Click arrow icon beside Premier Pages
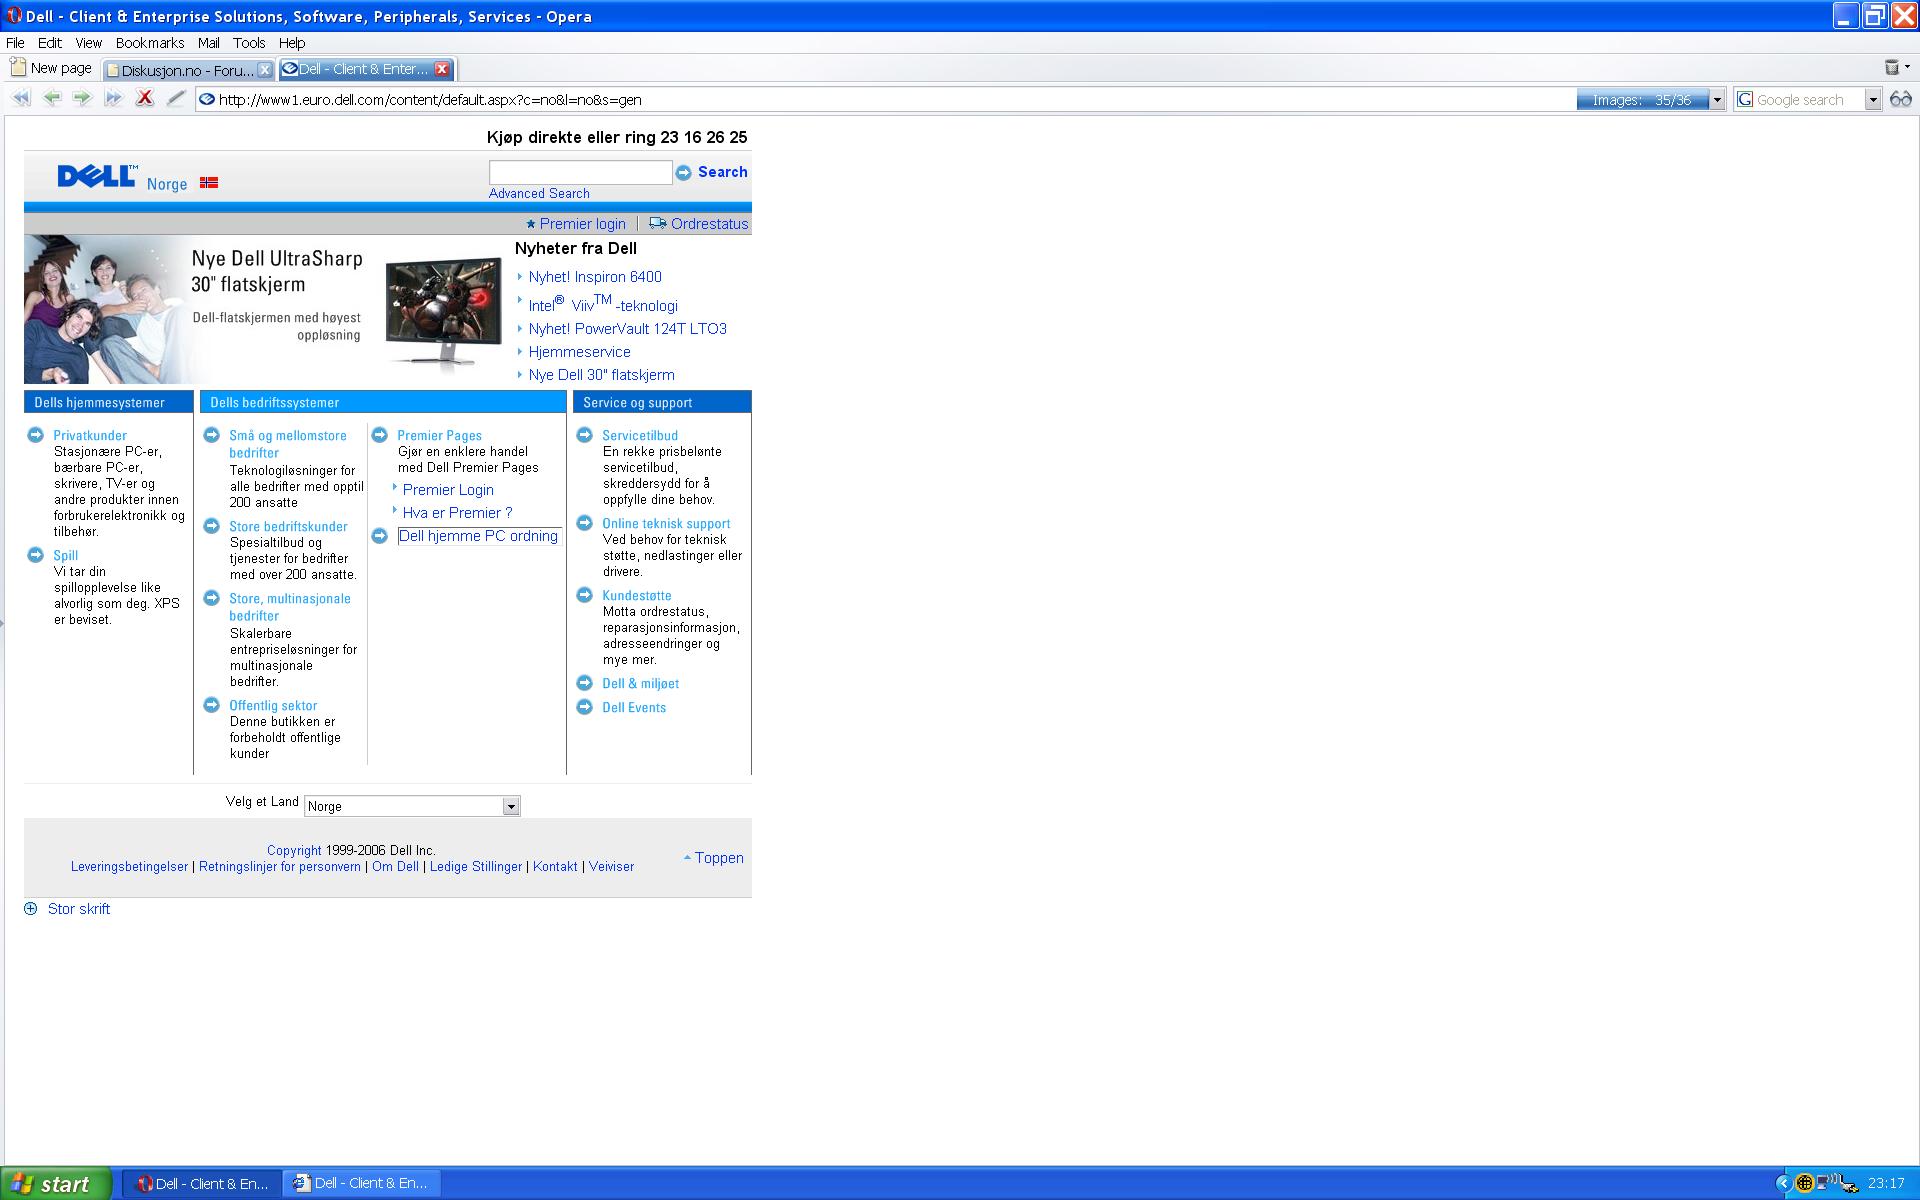1920x1200 pixels. [x=380, y=435]
